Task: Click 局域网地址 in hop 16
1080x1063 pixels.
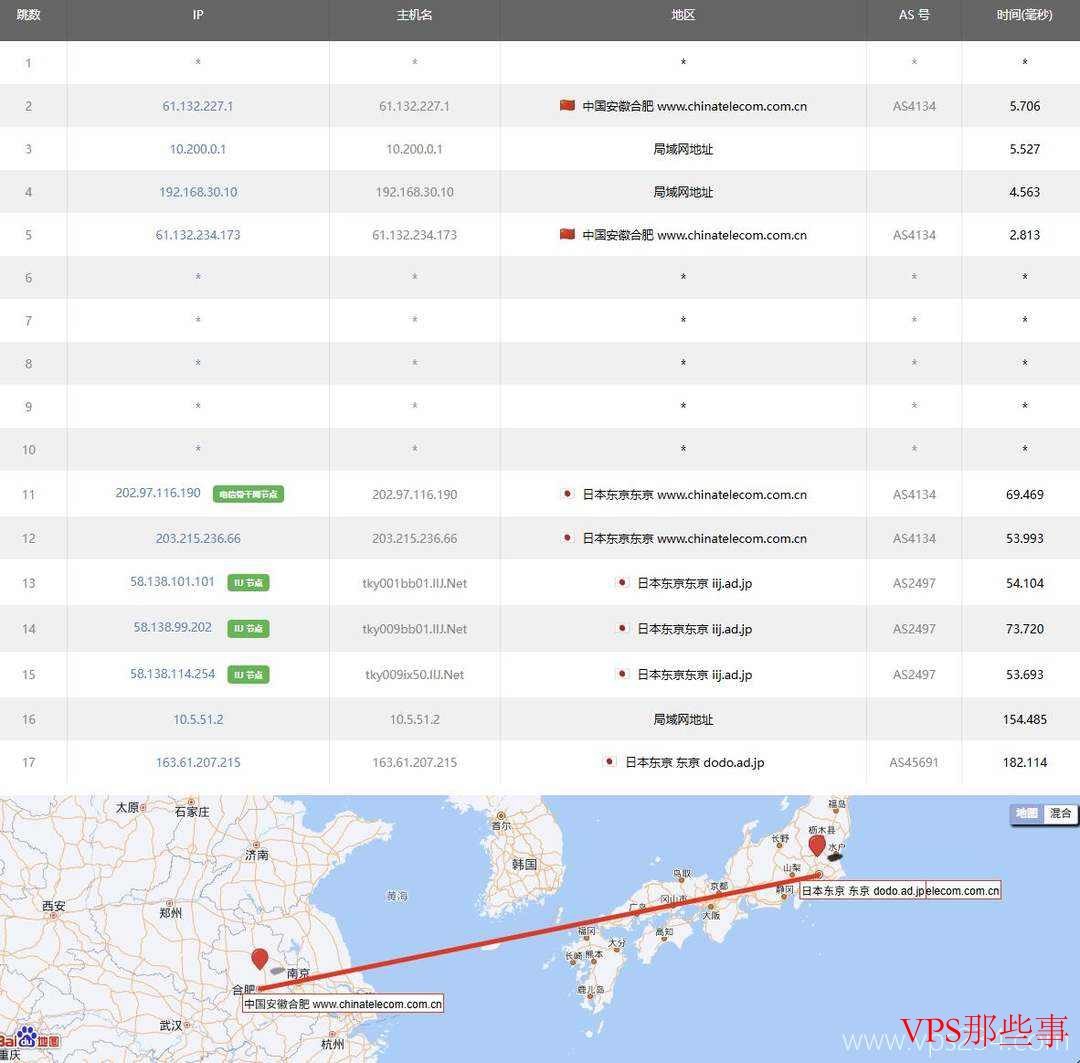Action: pos(683,719)
